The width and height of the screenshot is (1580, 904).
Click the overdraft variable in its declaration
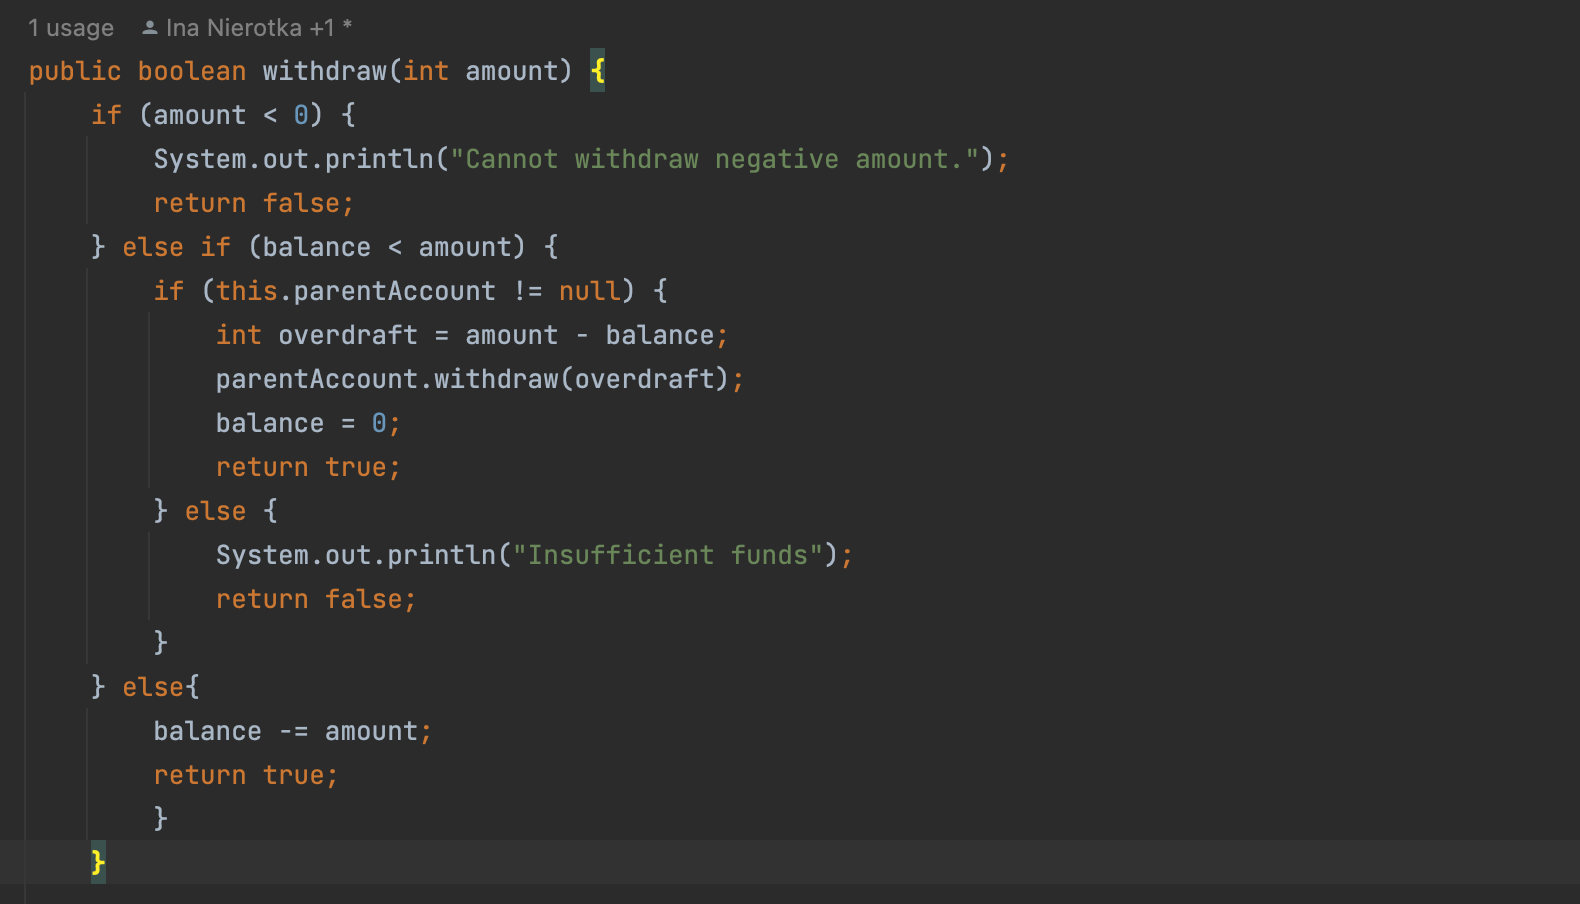(347, 335)
